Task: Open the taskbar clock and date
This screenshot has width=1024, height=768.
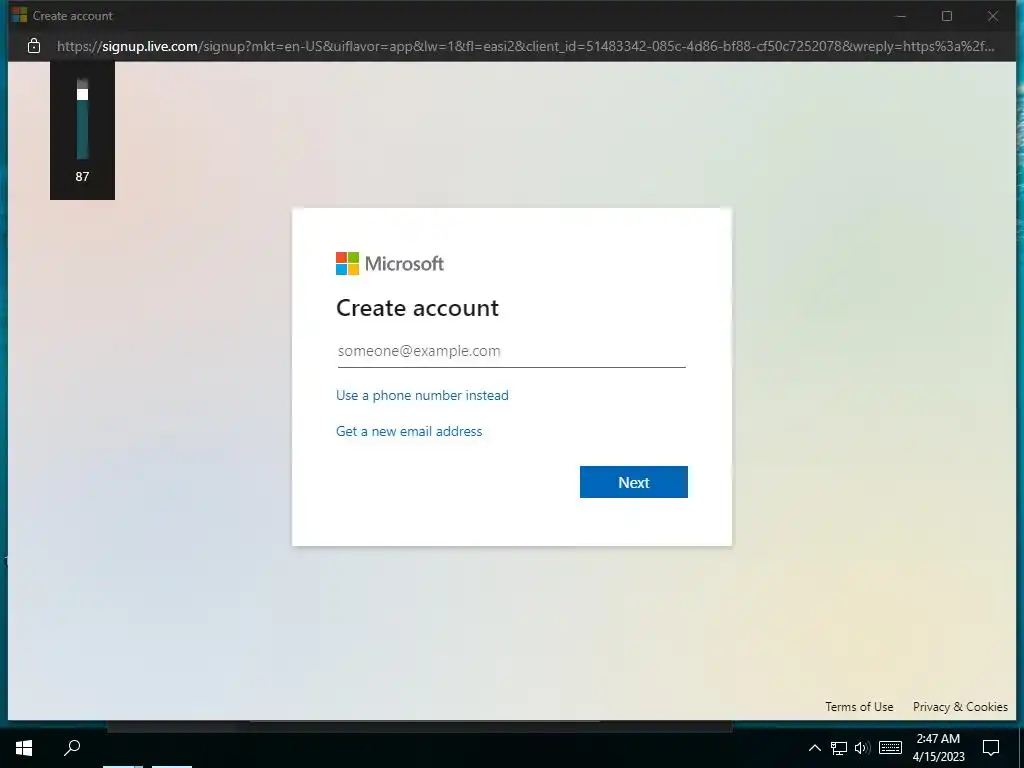Action: tap(938, 748)
